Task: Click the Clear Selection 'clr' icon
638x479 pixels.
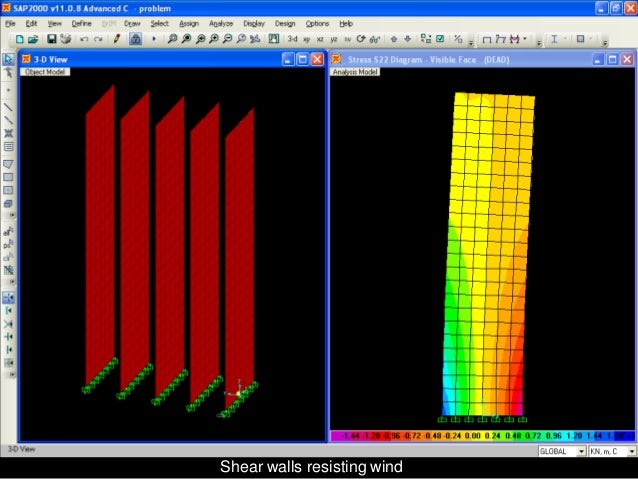Action: click(8, 258)
